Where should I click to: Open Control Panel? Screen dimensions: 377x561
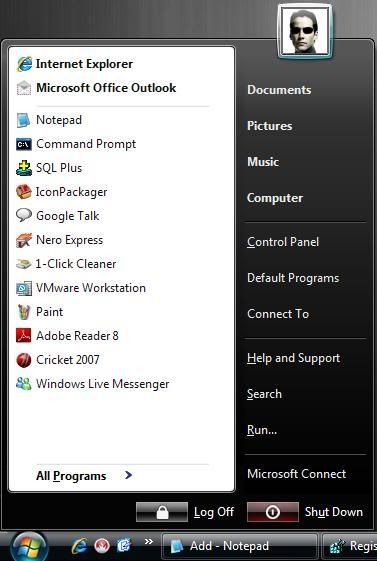tap(283, 242)
